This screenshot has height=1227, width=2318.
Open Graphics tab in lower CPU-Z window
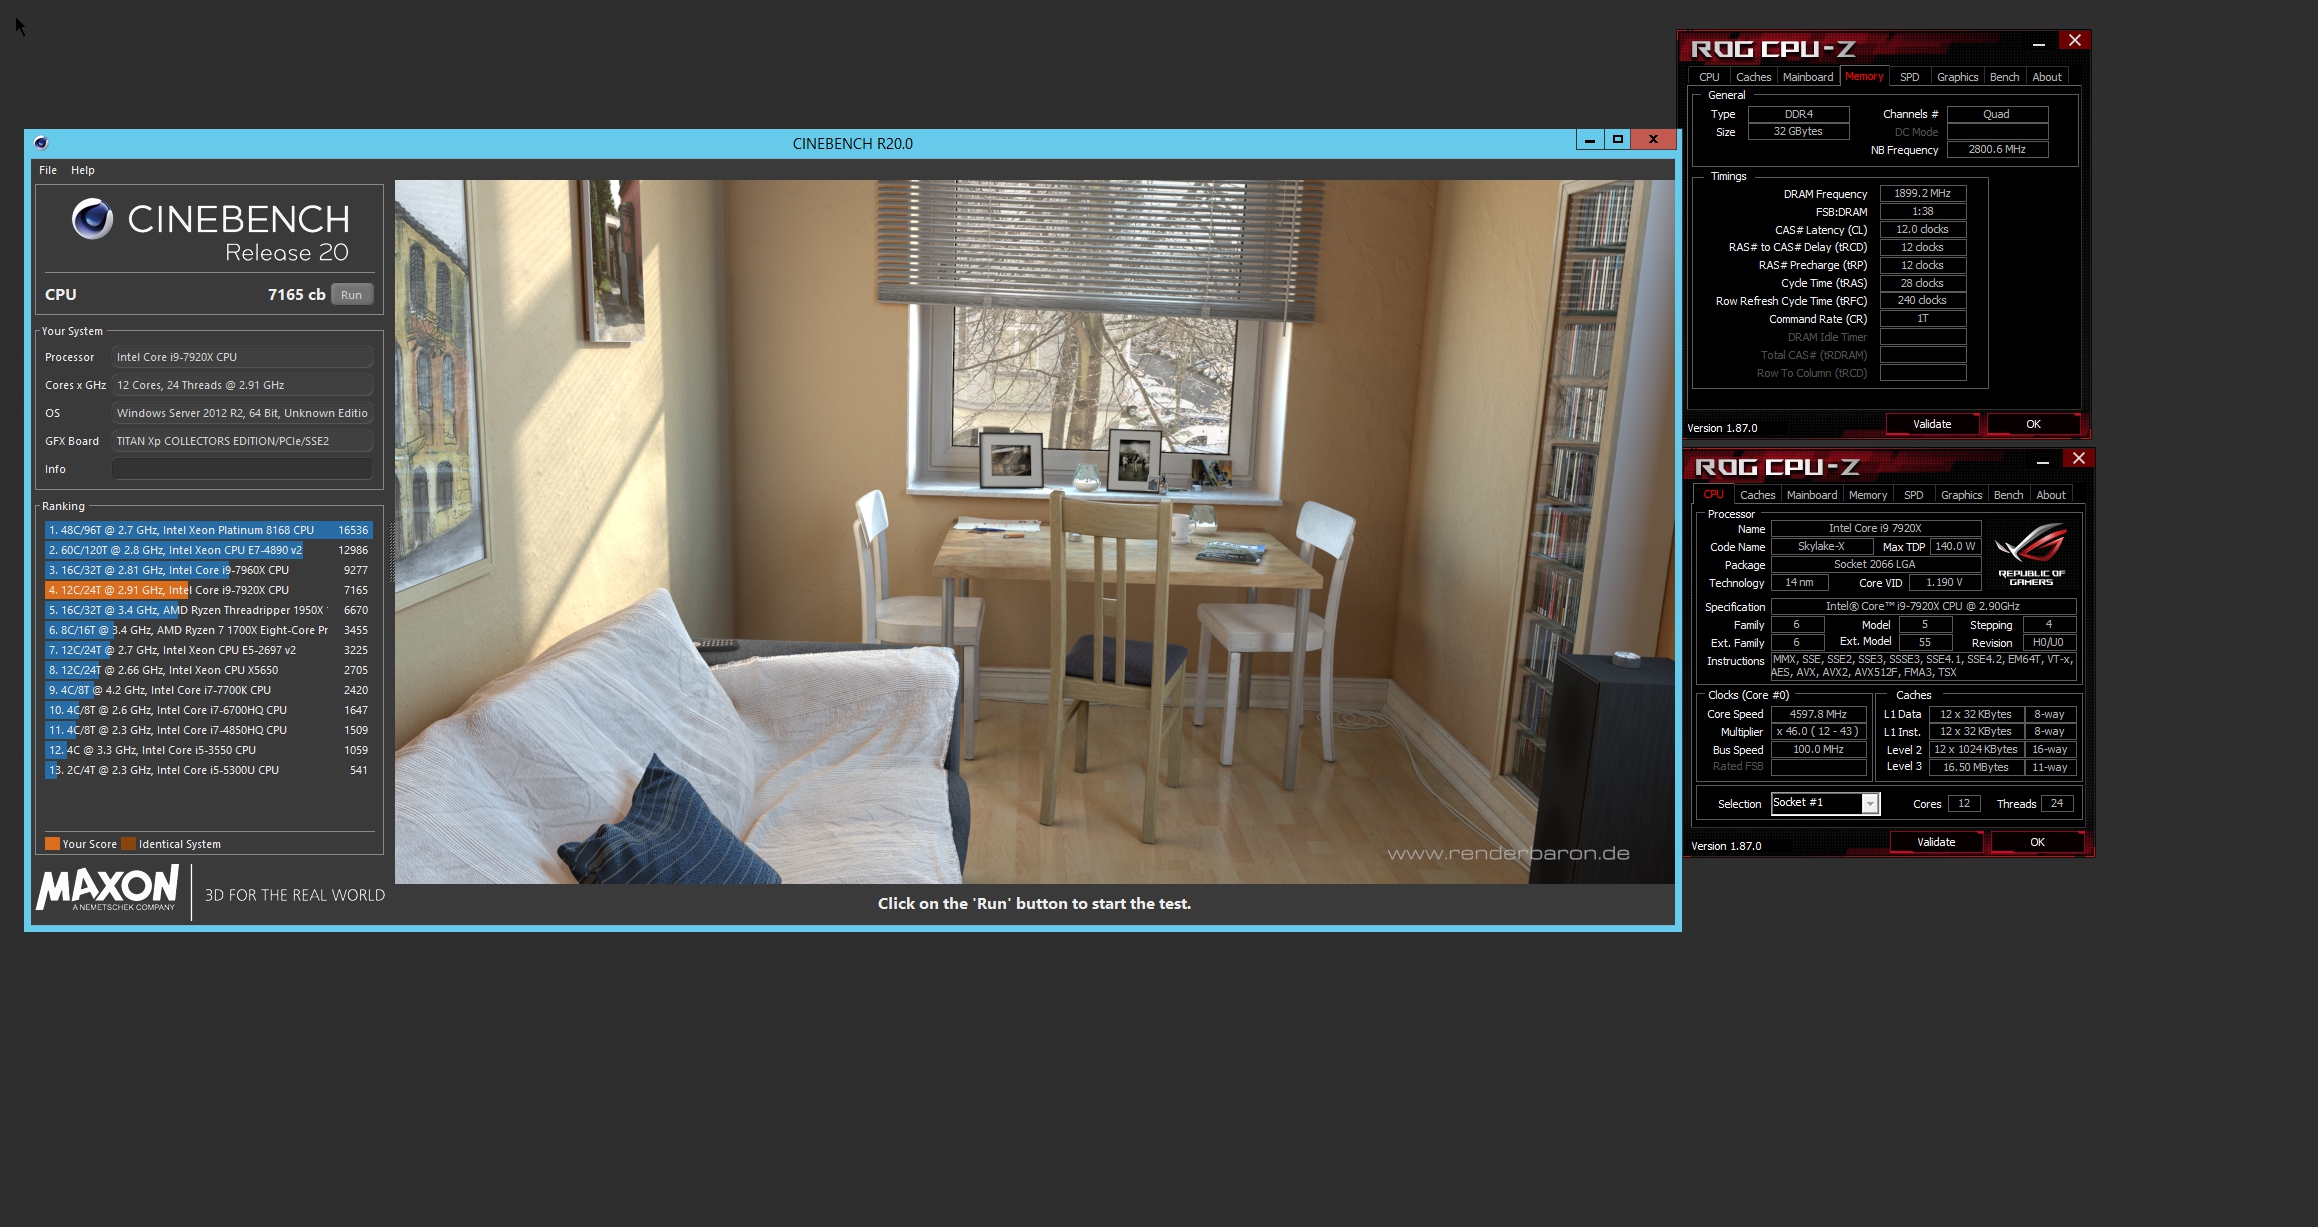(1961, 495)
